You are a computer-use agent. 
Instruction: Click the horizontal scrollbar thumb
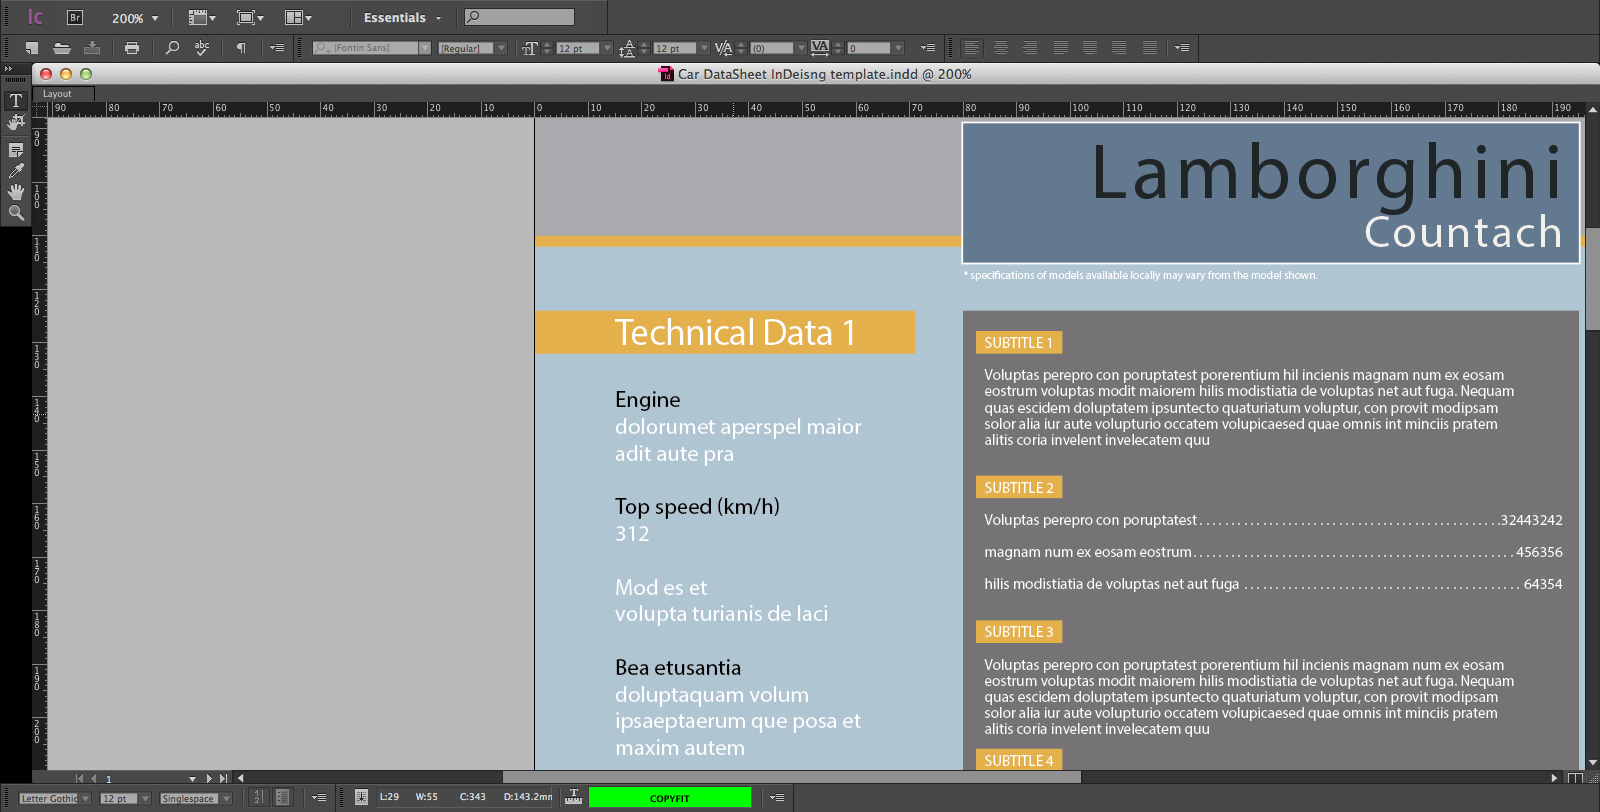click(x=791, y=777)
